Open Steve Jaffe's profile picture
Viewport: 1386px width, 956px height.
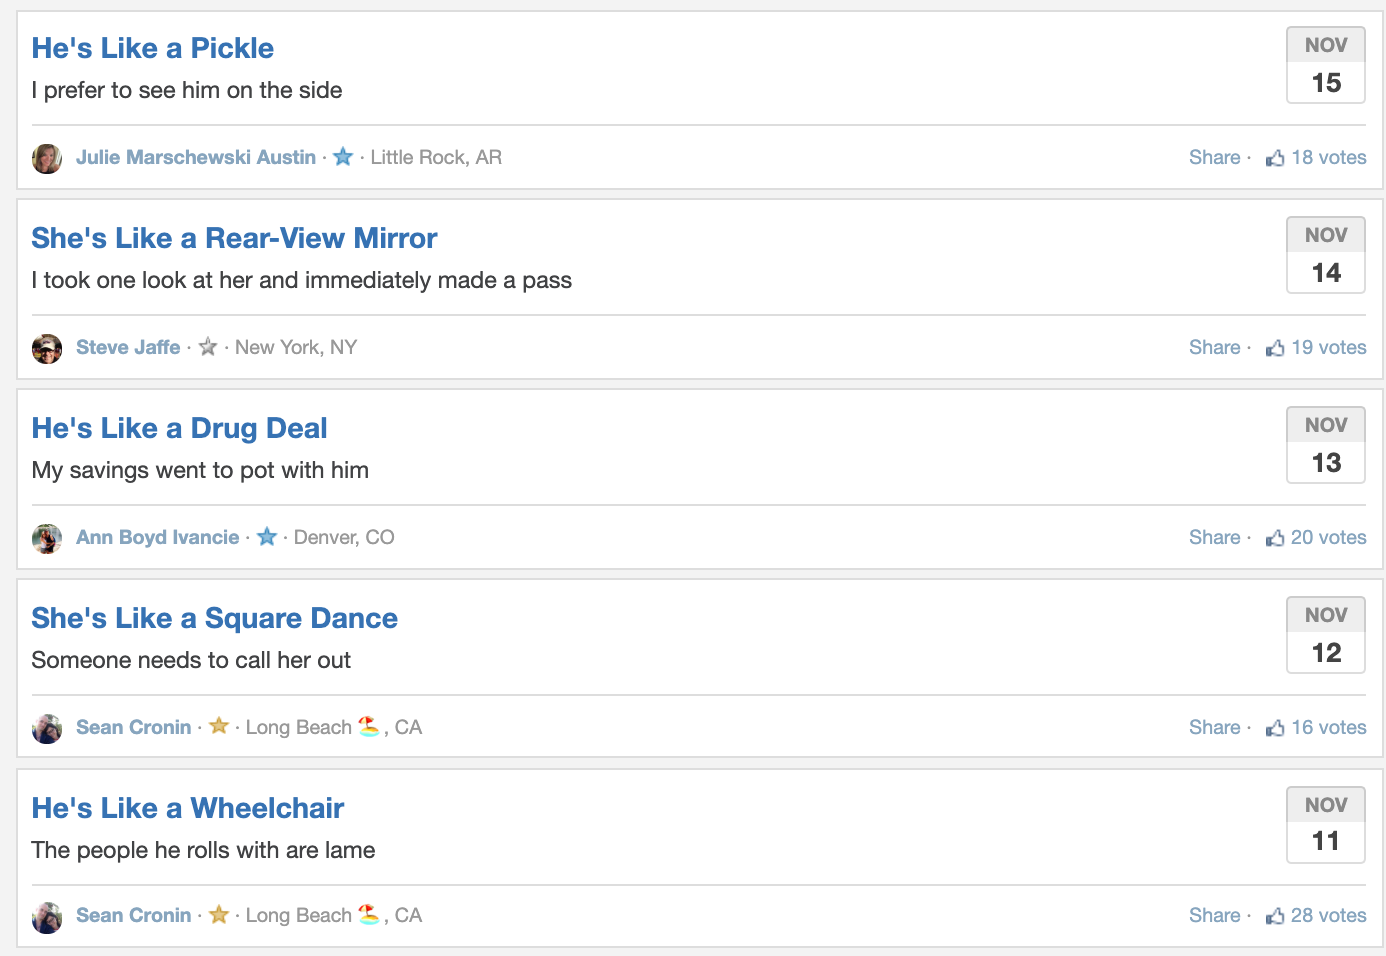pos(47,348)
